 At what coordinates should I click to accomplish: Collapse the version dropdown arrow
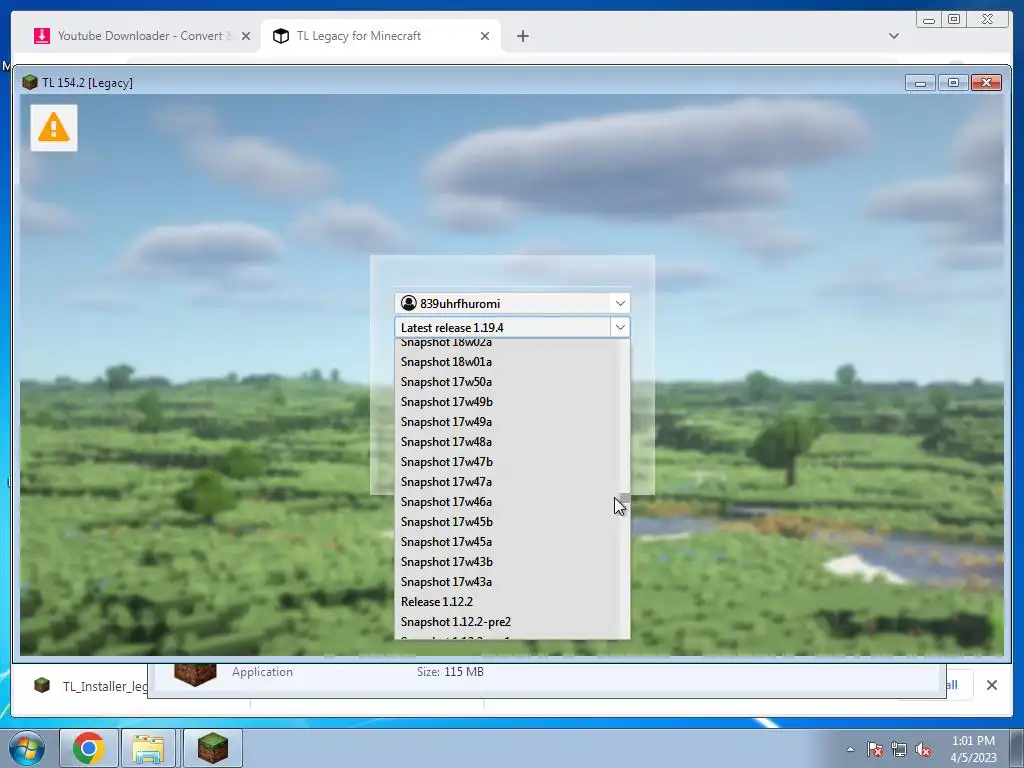pos(620,327)
